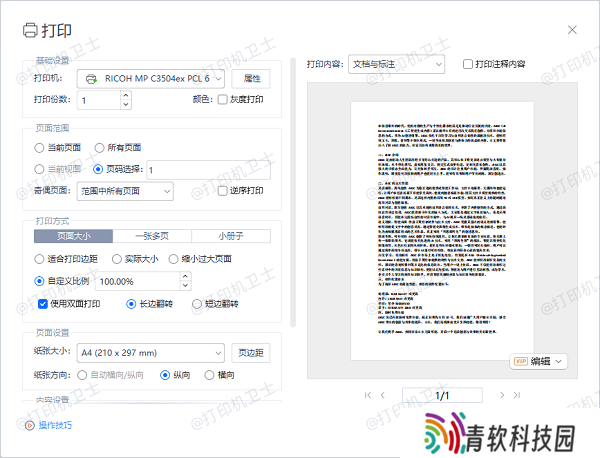The width and height of the screenshot is (600, 458).
Task: Open the 打印机 printer dropdown
Action: 151,79
